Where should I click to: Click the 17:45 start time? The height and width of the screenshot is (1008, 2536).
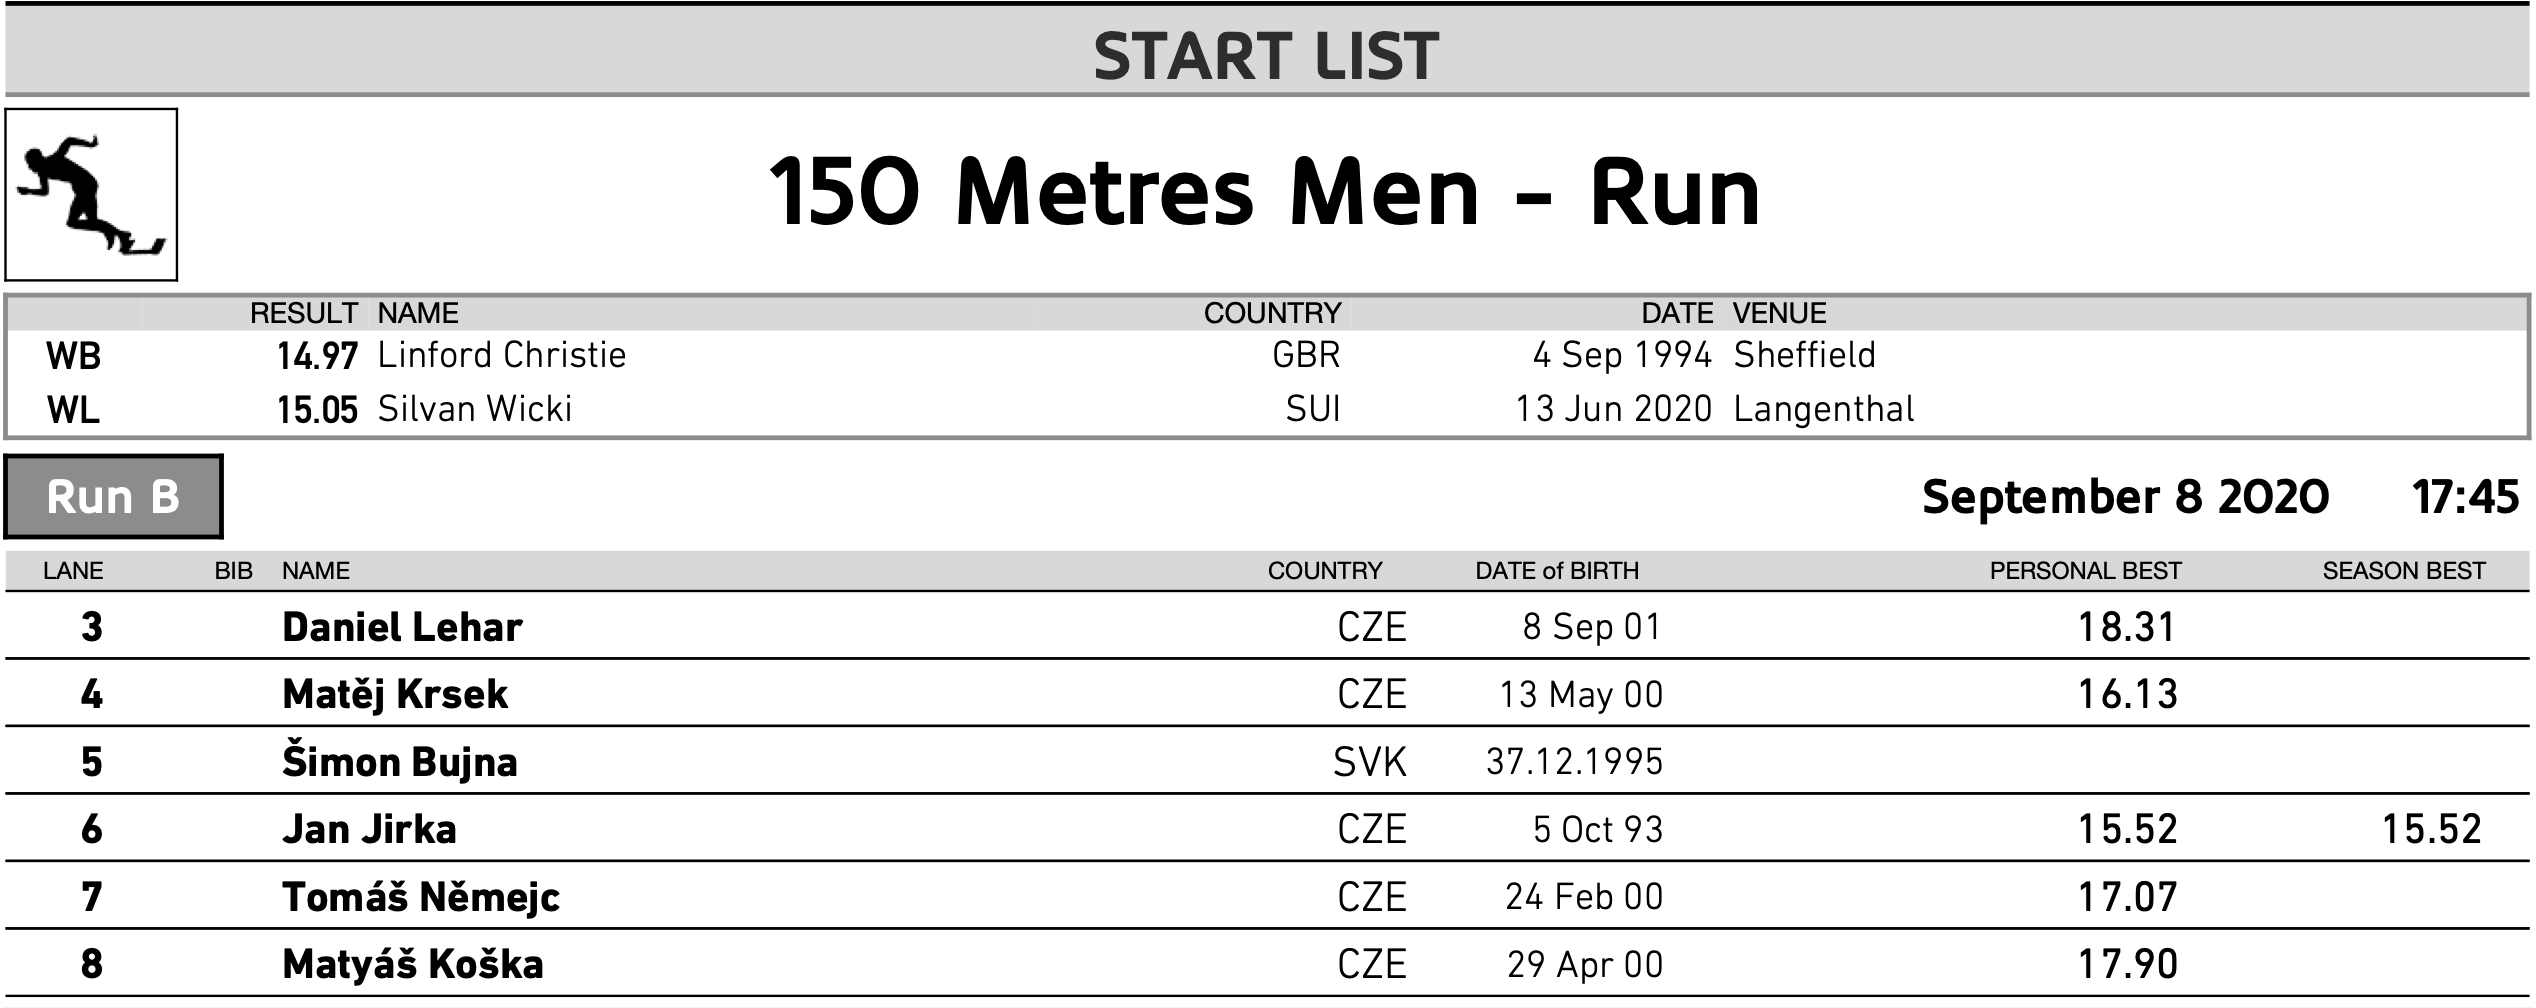(2465, 497)
